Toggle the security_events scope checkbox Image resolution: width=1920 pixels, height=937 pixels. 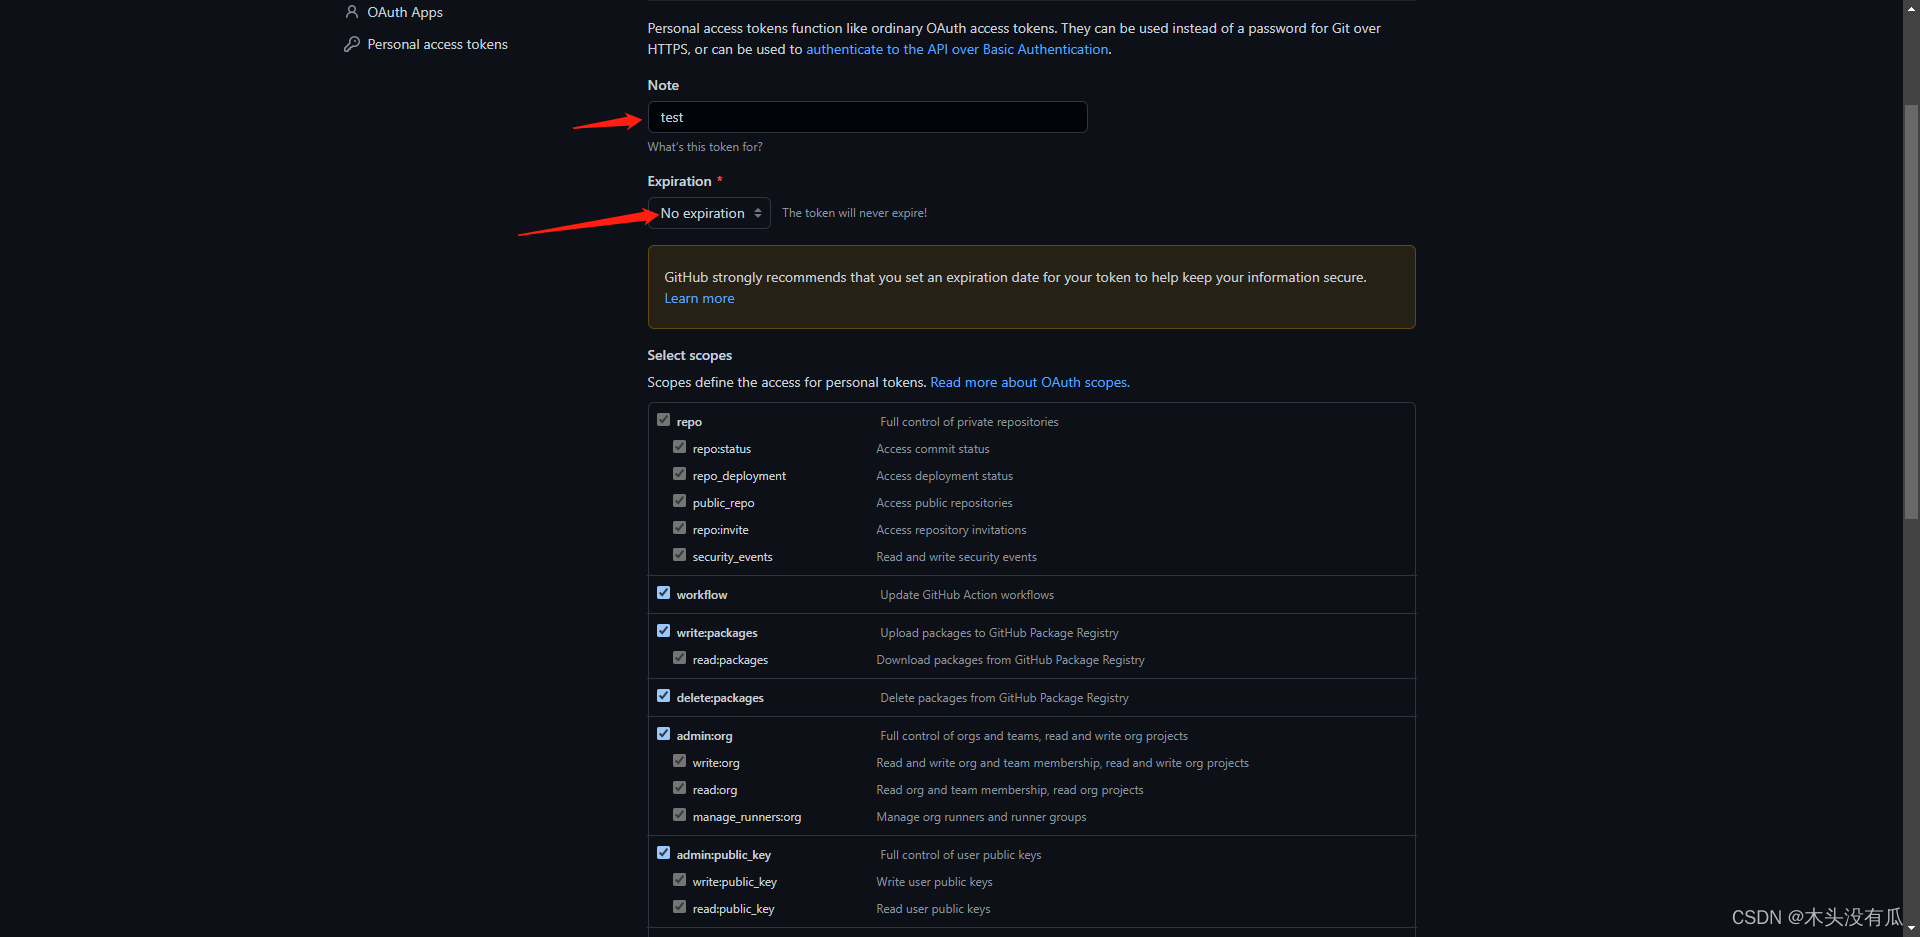click(679, 553)
